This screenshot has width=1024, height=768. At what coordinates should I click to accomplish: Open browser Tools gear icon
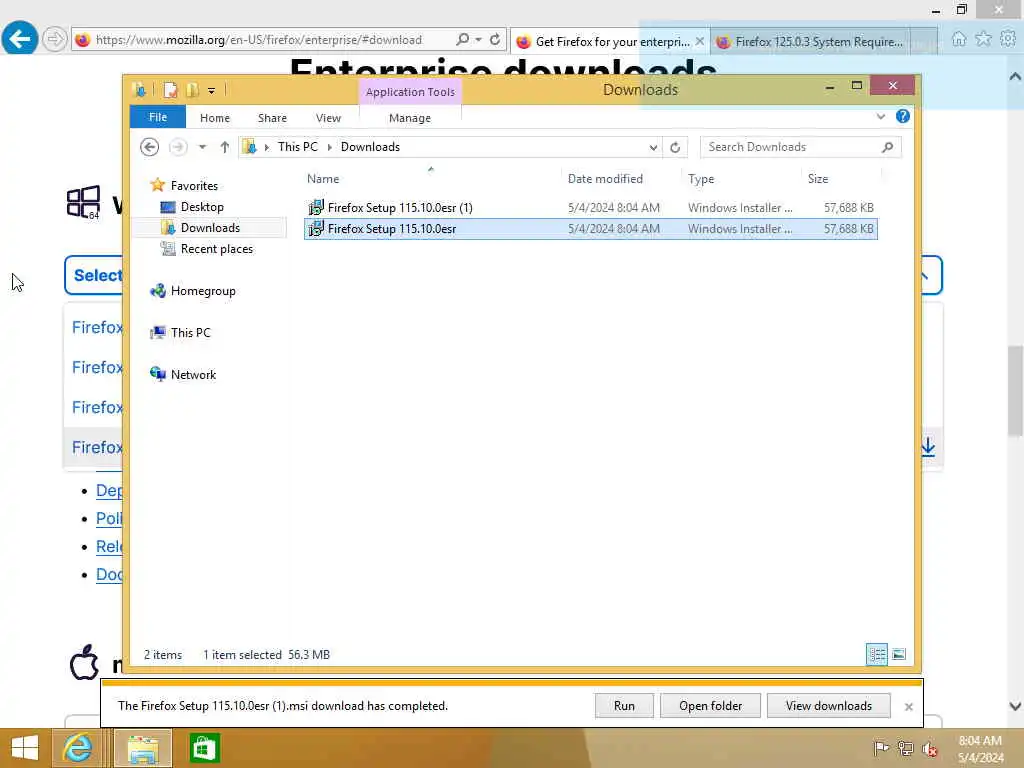point(1008,39)
